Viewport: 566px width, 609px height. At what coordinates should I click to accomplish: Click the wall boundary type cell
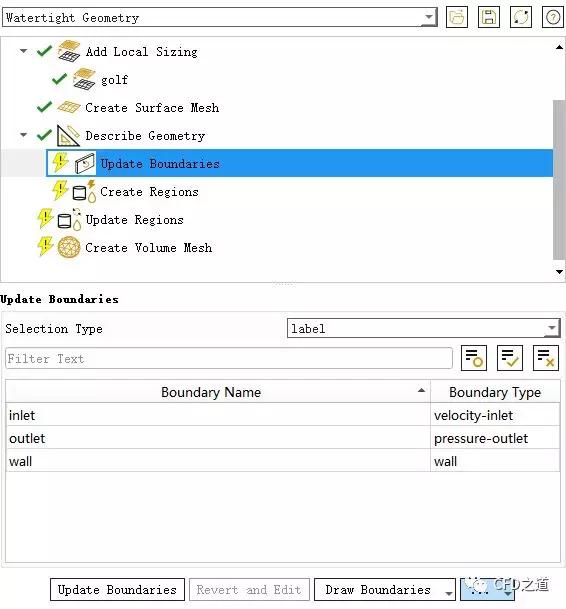tap(495, 461)
